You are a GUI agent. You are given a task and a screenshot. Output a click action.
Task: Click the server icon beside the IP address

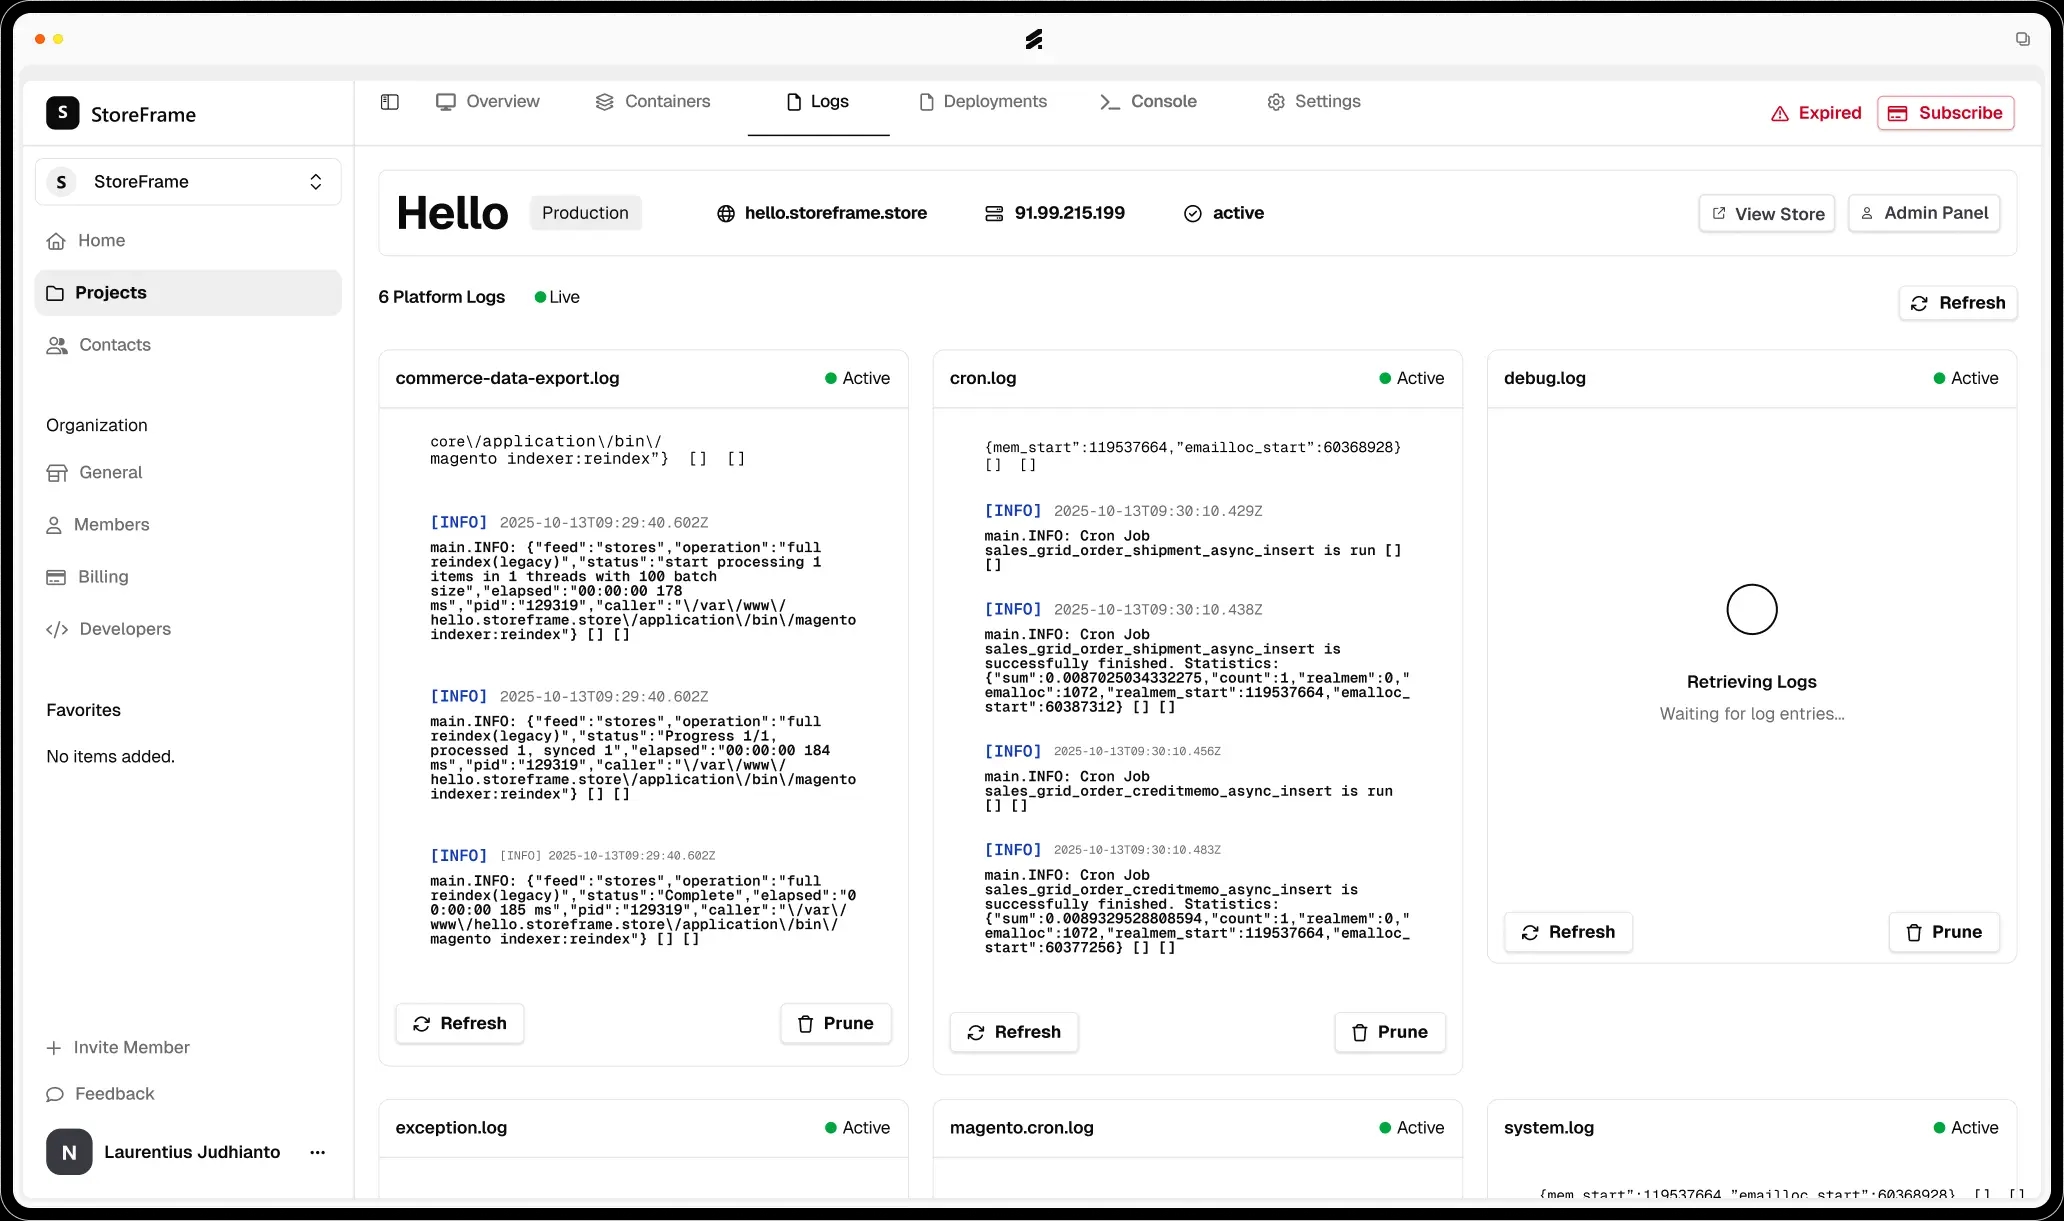(x=994, y=214)
